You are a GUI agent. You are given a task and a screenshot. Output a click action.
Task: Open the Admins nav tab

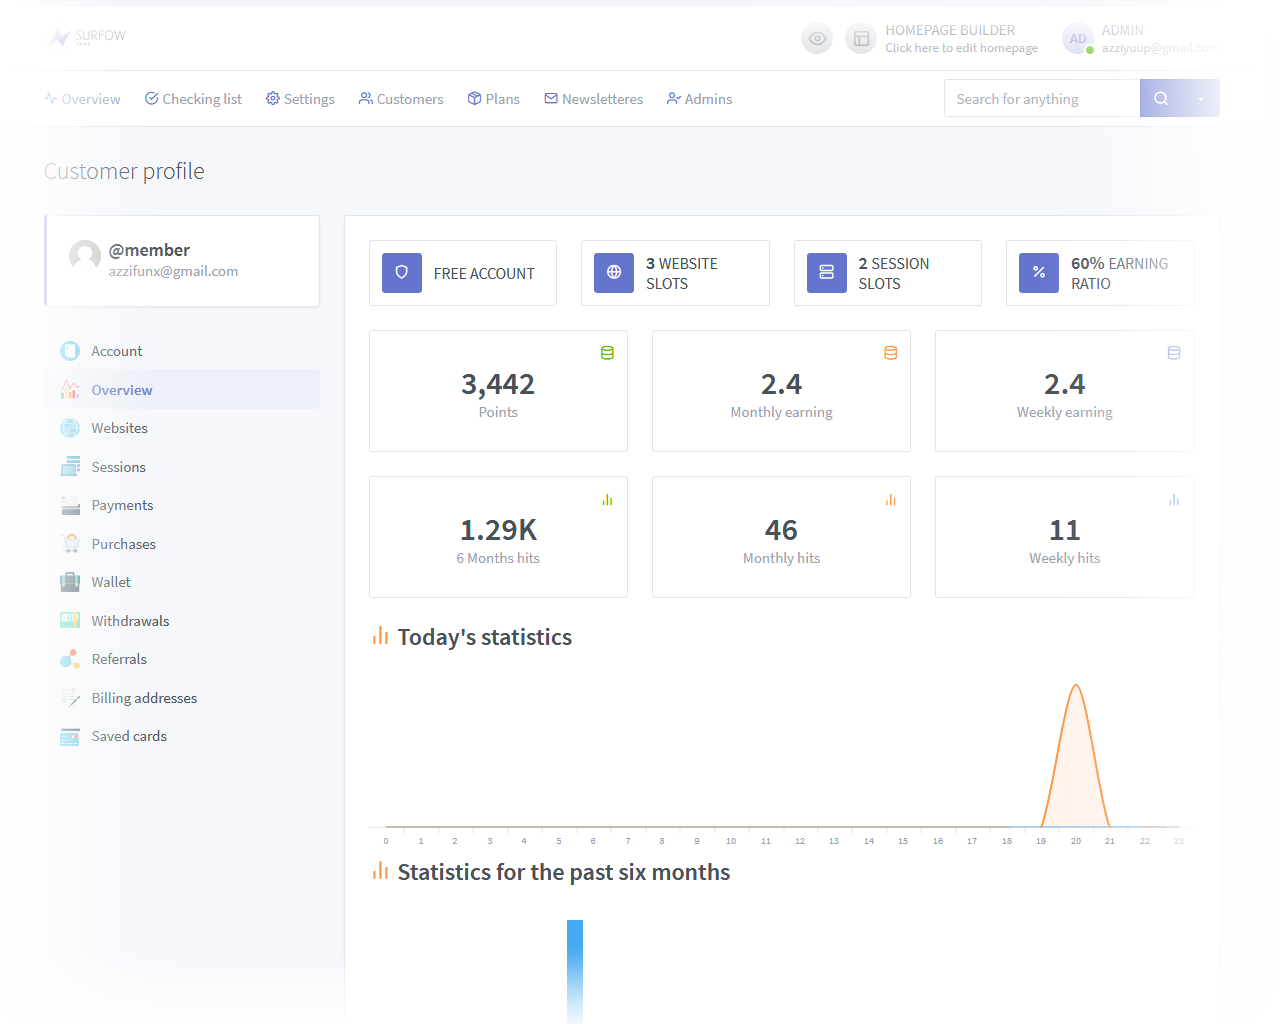pos(700,99)
